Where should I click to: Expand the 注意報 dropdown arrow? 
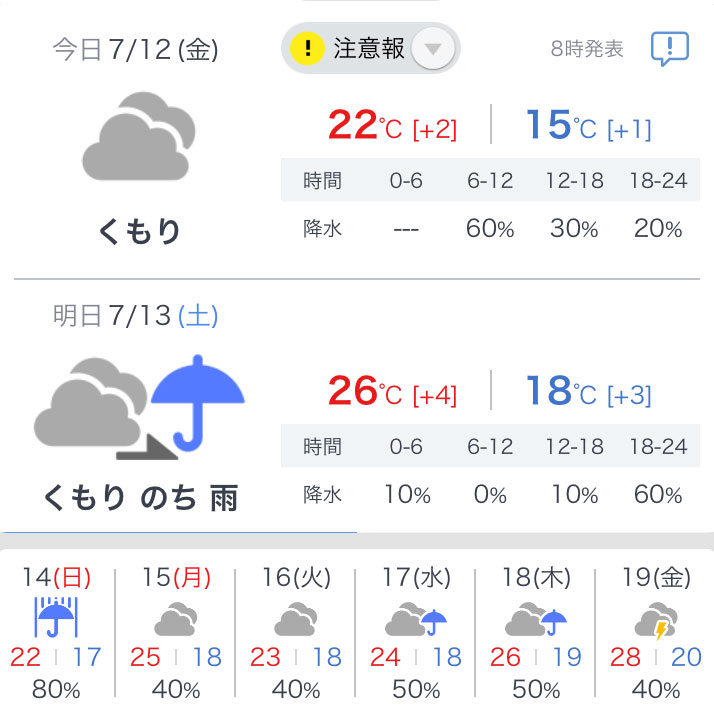[x=433, y=48]
